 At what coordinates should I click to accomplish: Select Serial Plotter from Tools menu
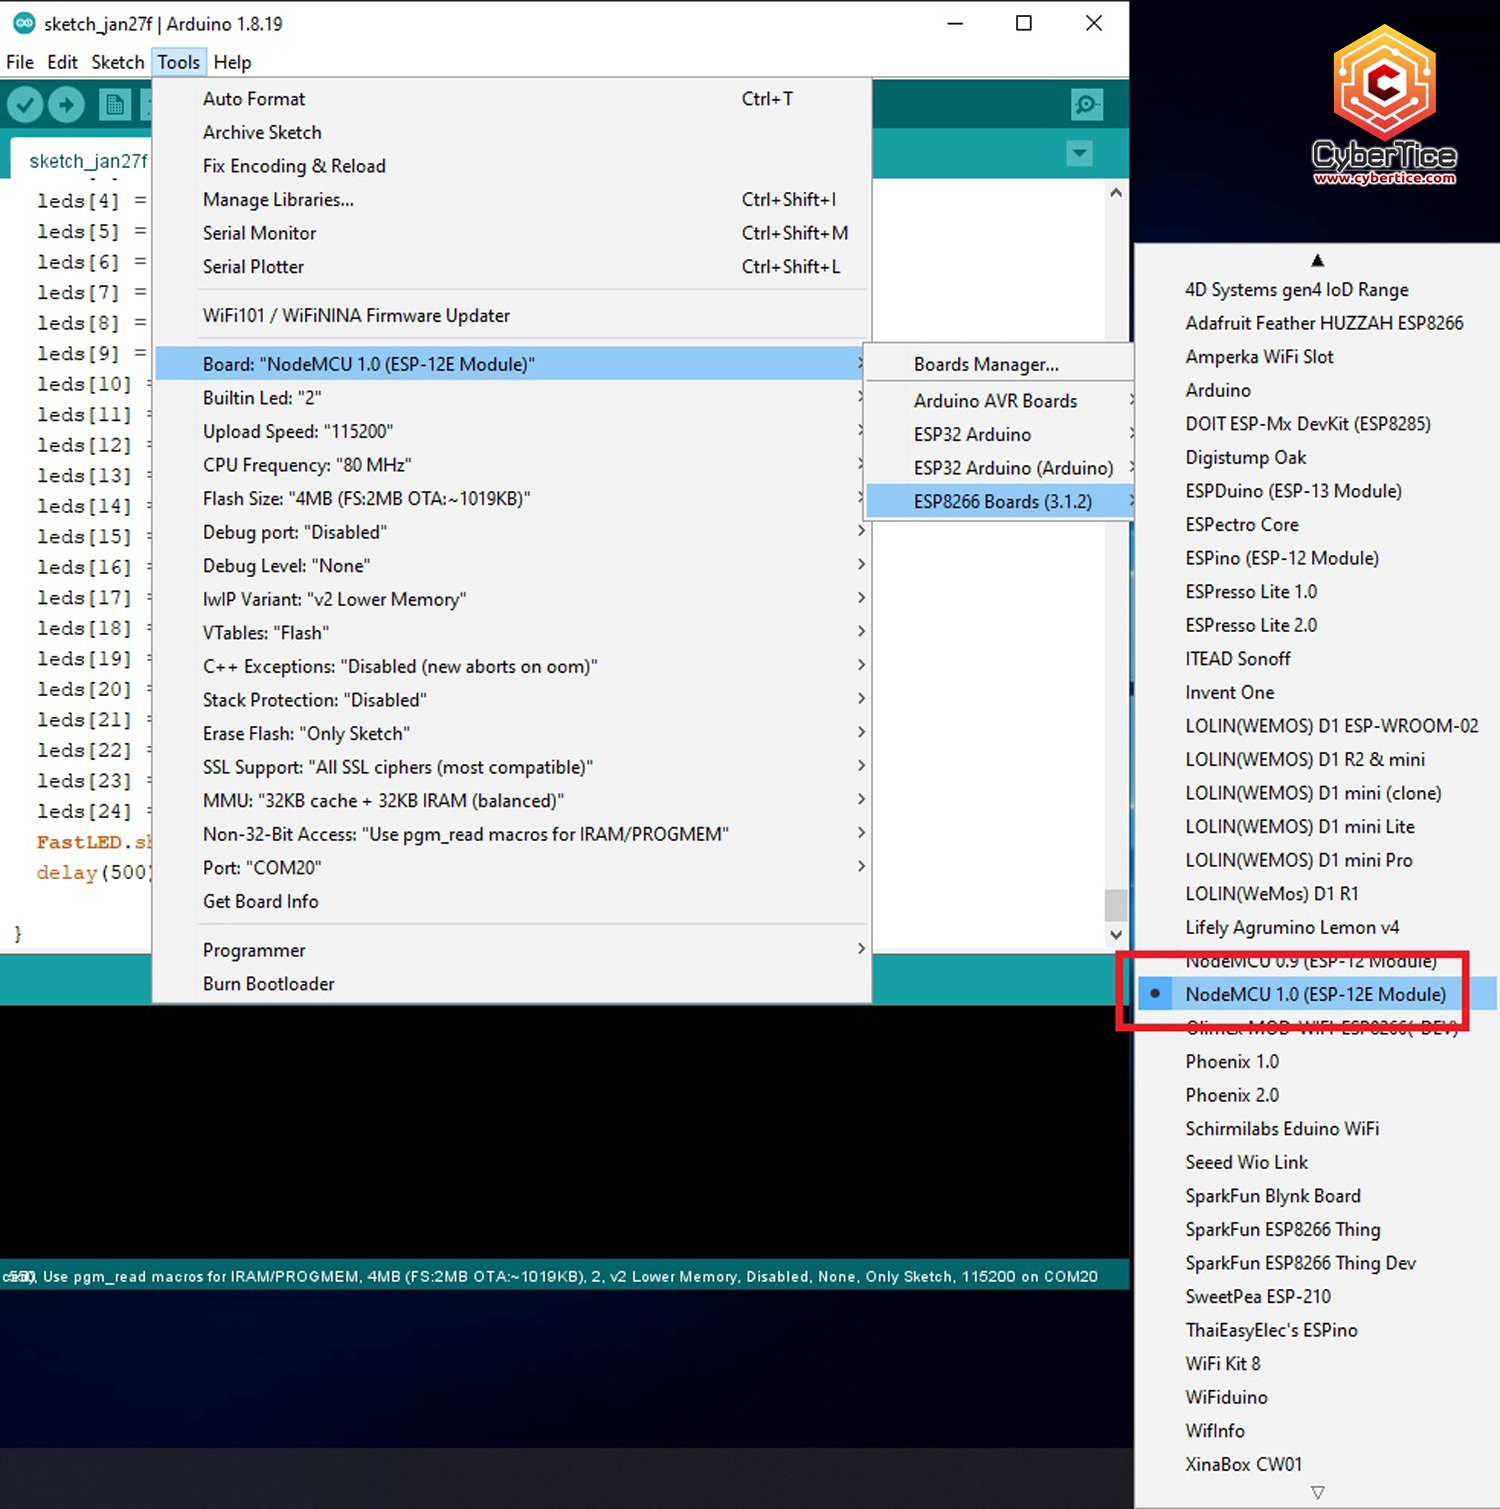coord(253,267)
